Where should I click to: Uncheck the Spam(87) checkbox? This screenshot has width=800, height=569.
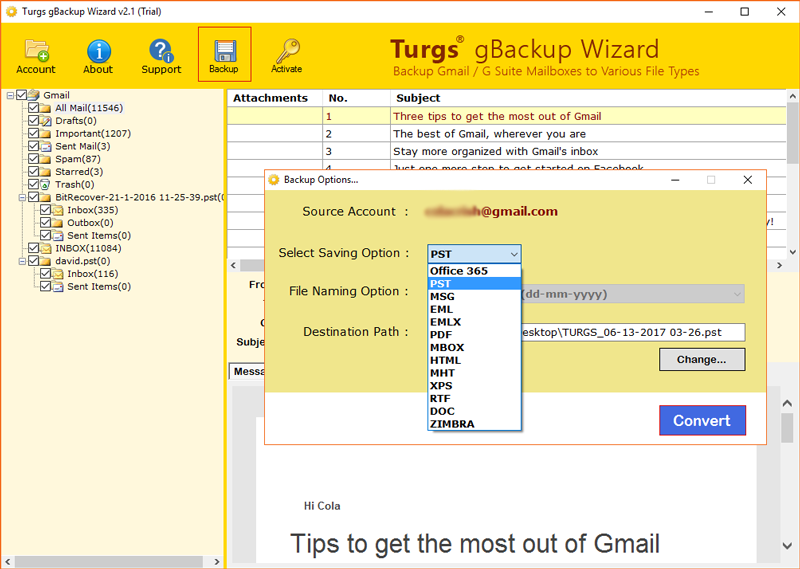[34, 159]
